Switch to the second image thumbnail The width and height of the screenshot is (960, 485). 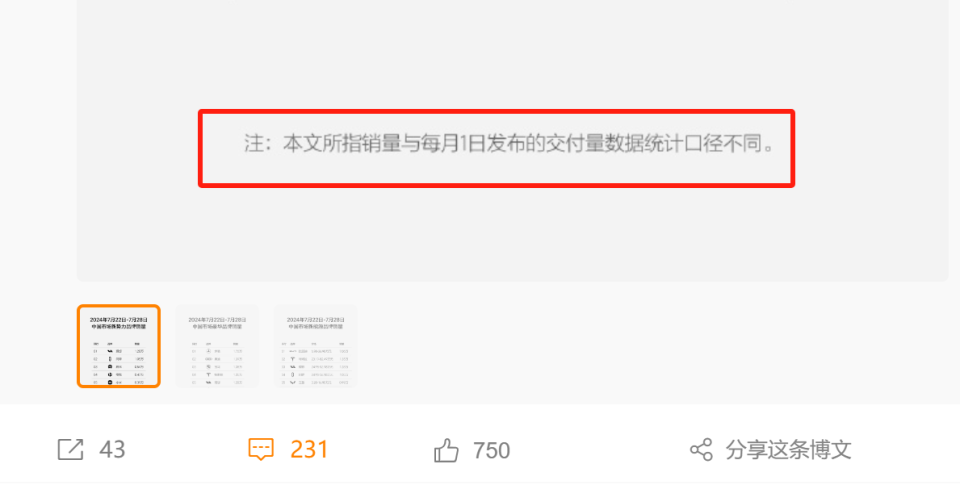(217, 346)
